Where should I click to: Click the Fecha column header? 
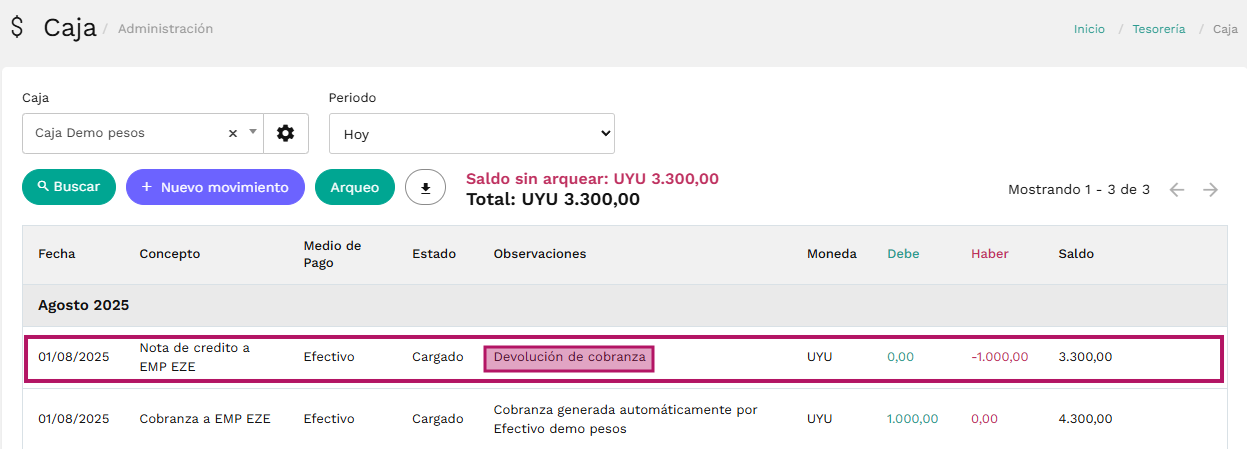pos(57,254)
